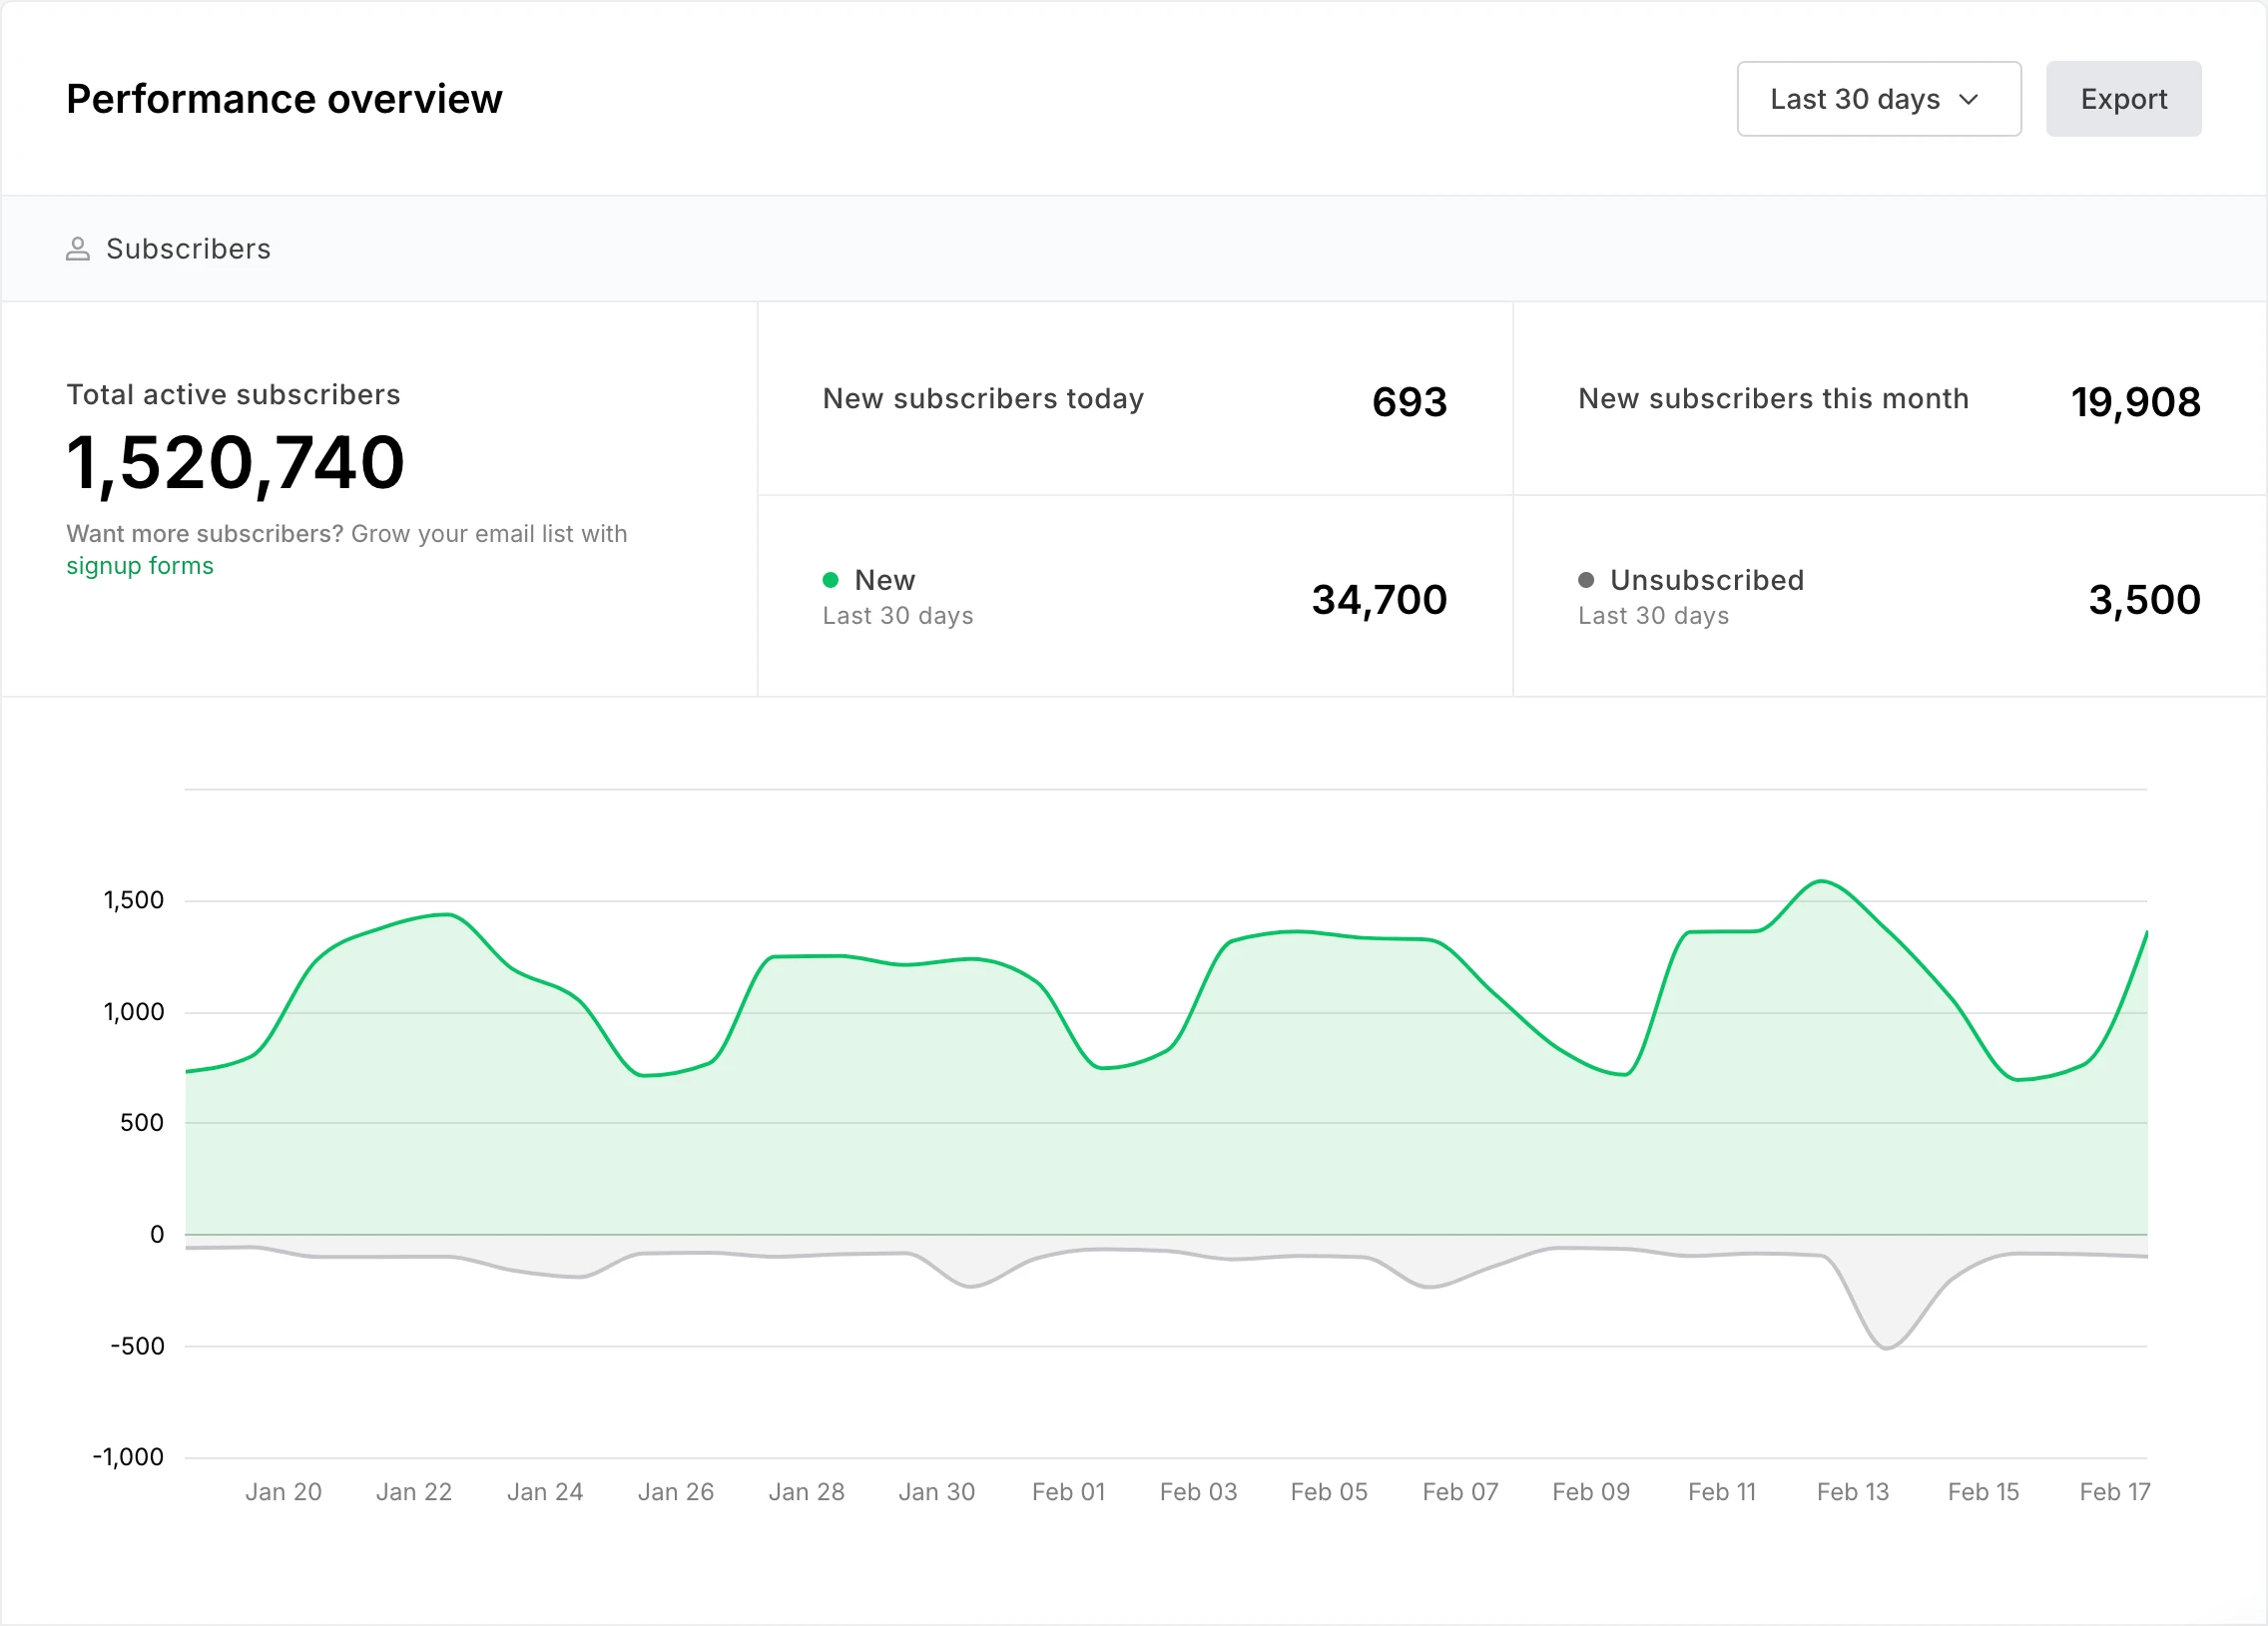The image size is (2268, 1626).
Task: Click the Jan 22 axis label
Action: click(414, 1492)
